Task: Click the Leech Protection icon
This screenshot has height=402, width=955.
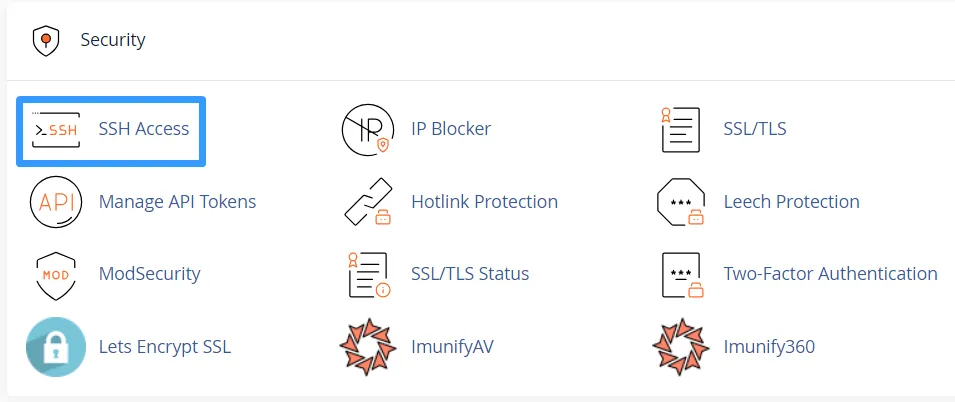Action: tap(681, 202)
